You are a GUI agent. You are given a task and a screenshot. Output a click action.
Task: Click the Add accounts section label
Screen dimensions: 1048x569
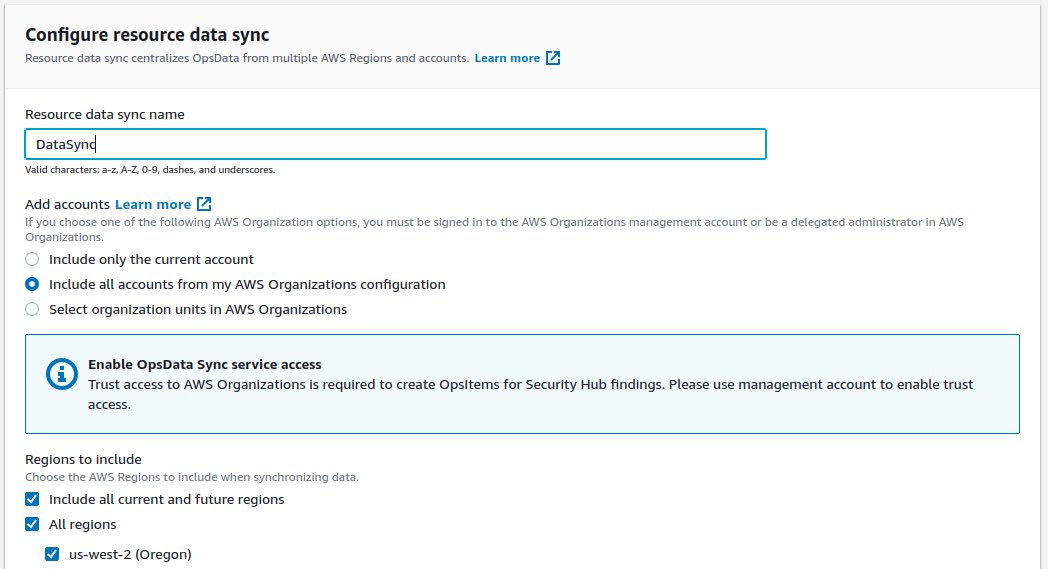pyautogui.click(x=66, y=204)
